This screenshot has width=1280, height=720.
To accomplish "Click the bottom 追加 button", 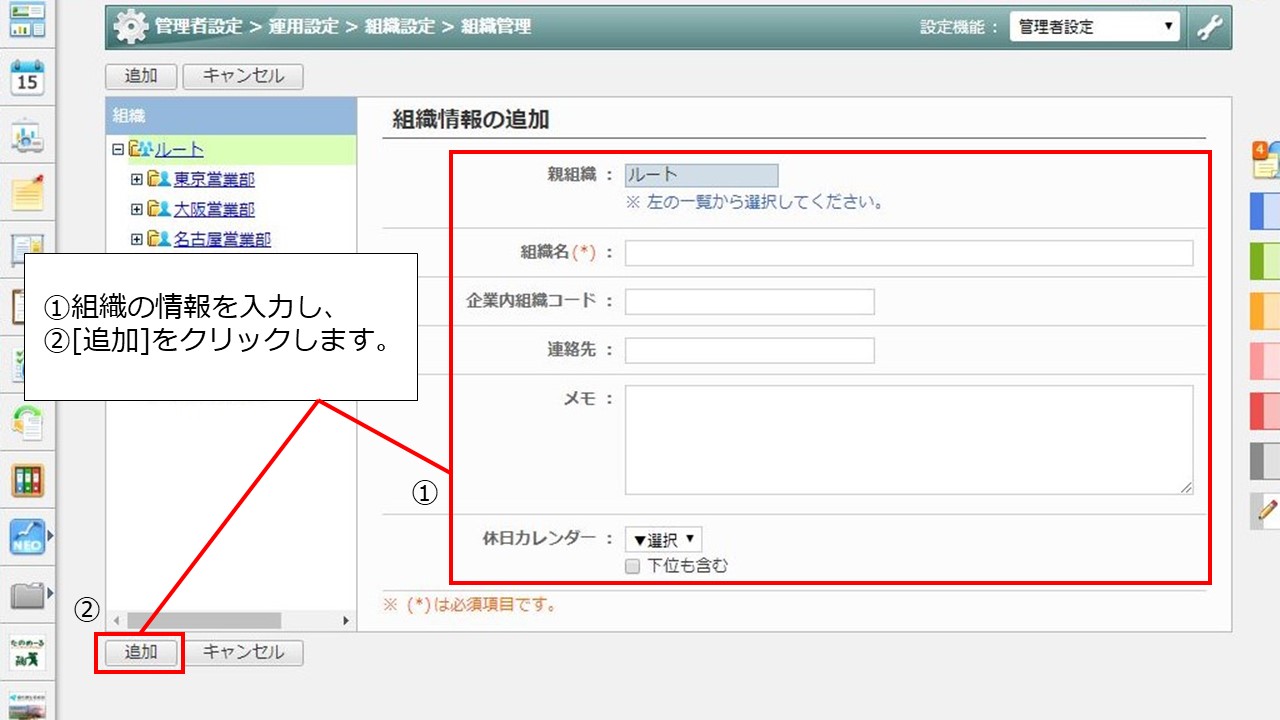I will 141,653.
